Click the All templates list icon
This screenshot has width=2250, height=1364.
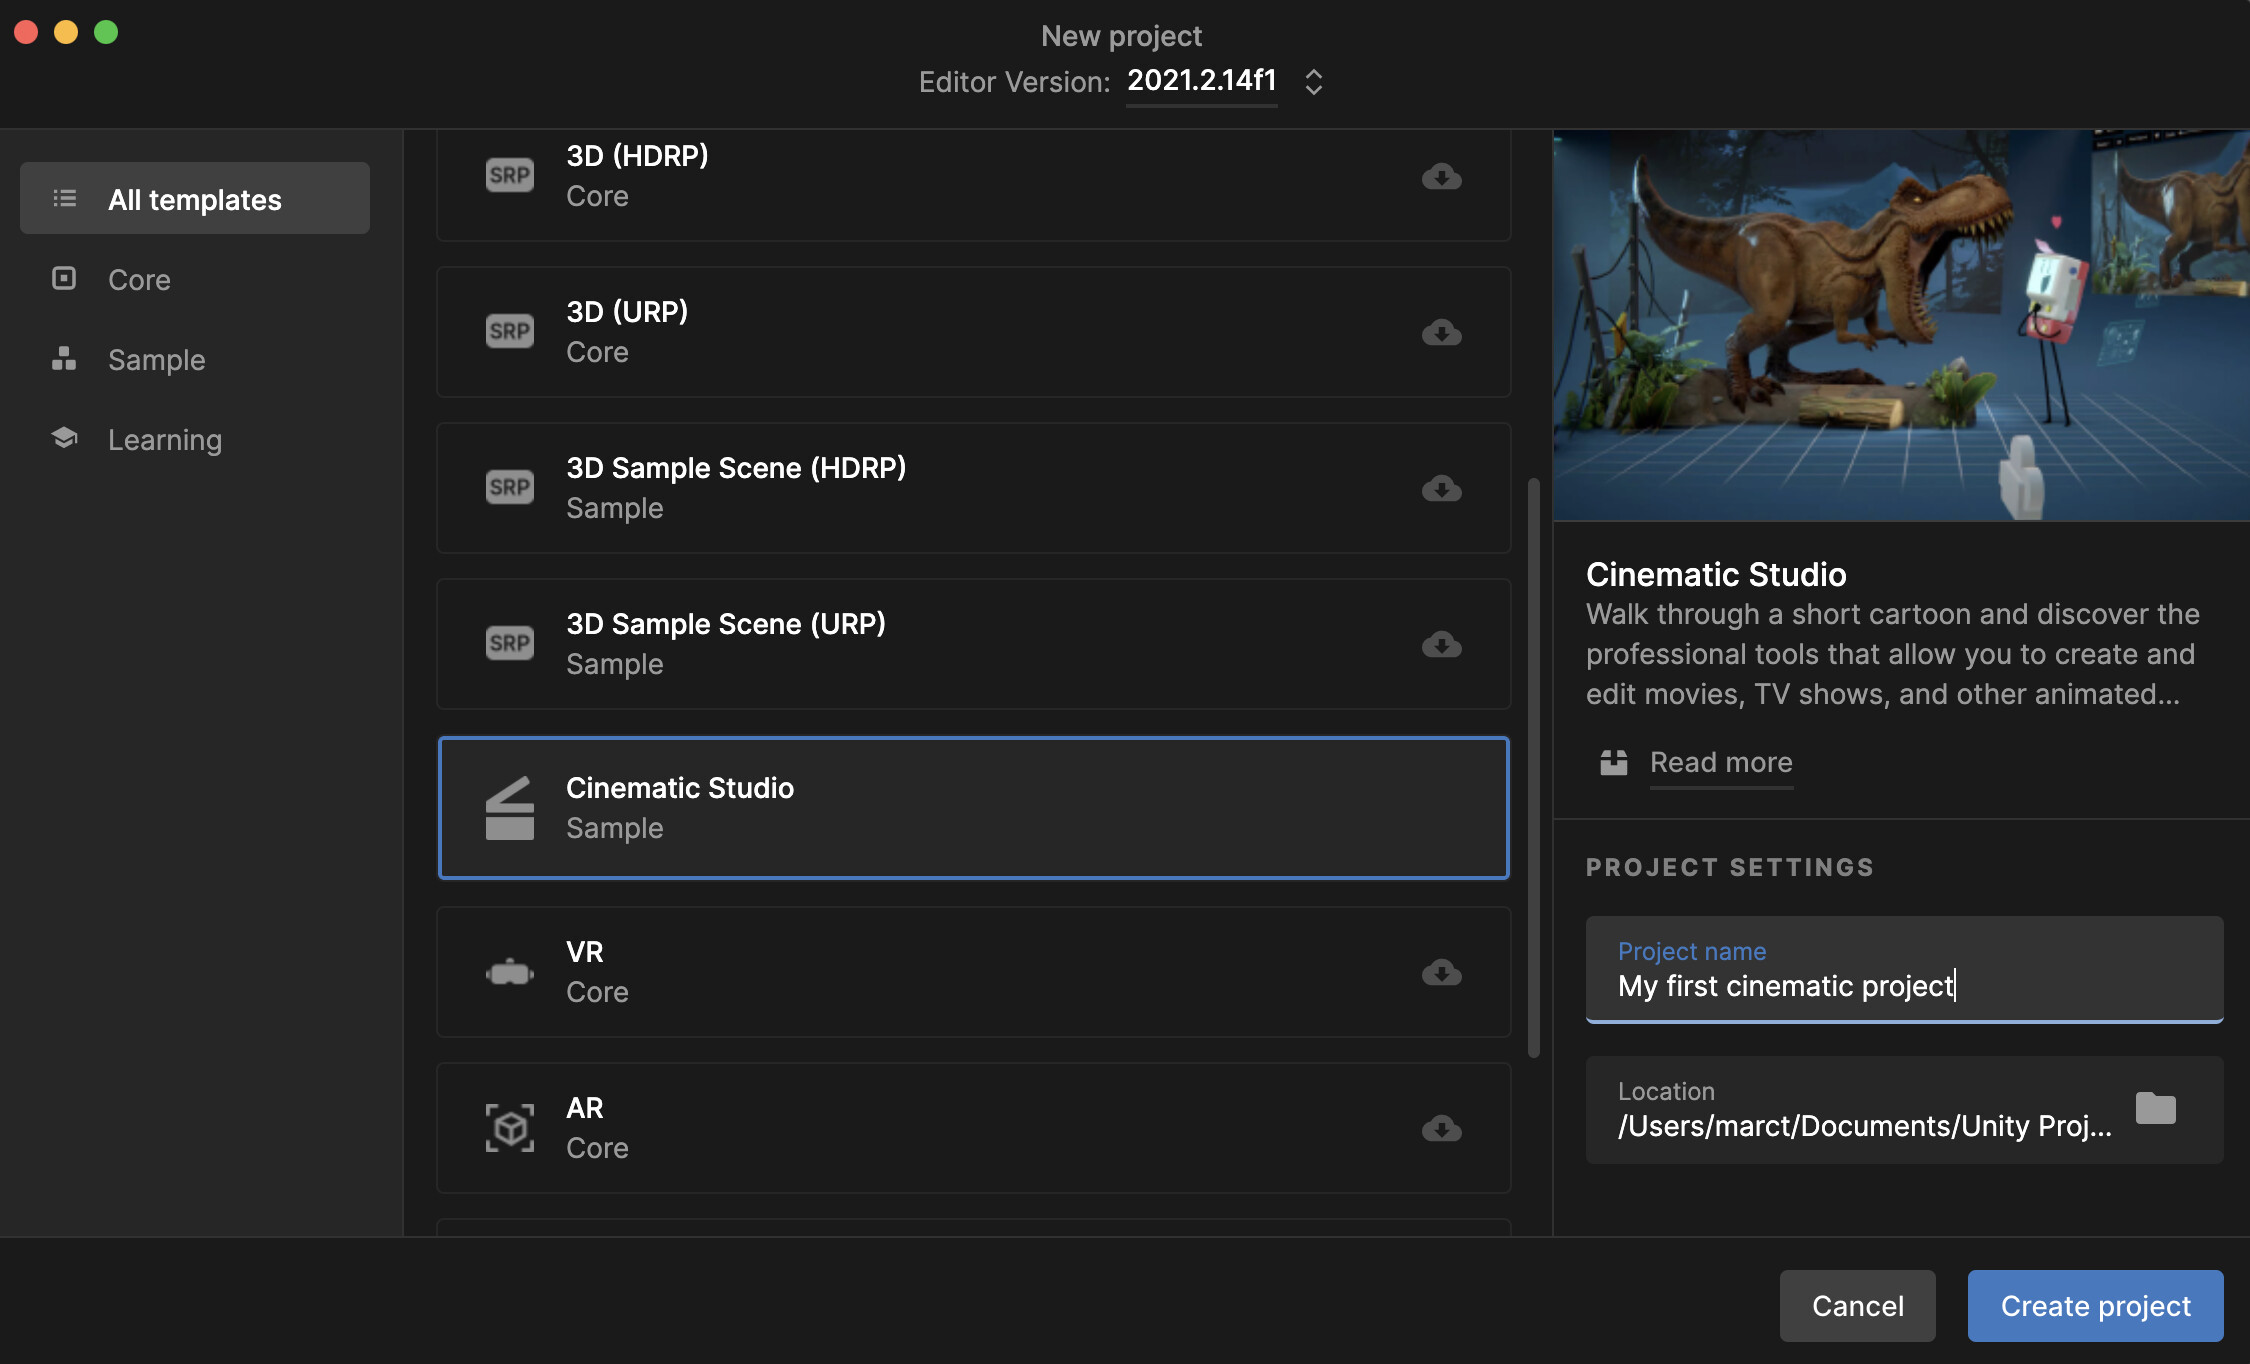tap(65, 198)
